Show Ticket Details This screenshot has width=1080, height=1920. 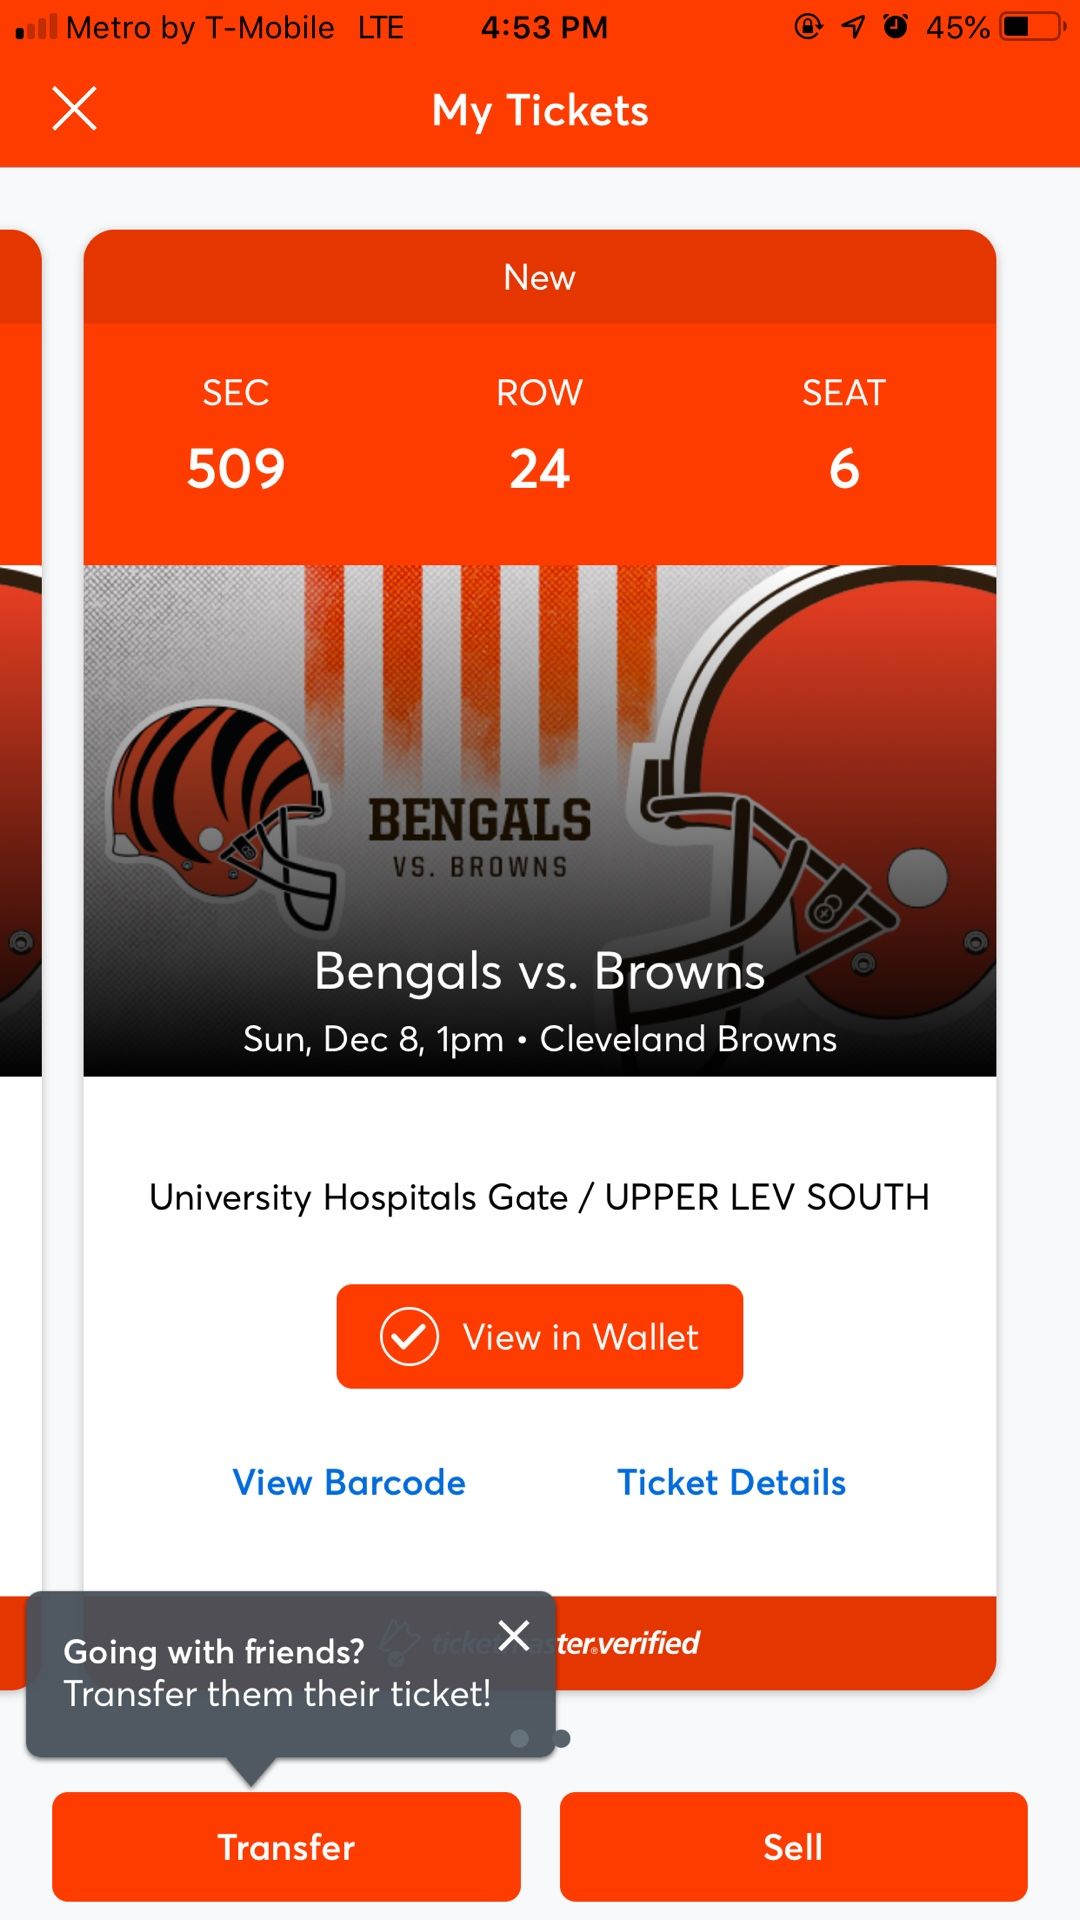click(x=731, y=1482)
